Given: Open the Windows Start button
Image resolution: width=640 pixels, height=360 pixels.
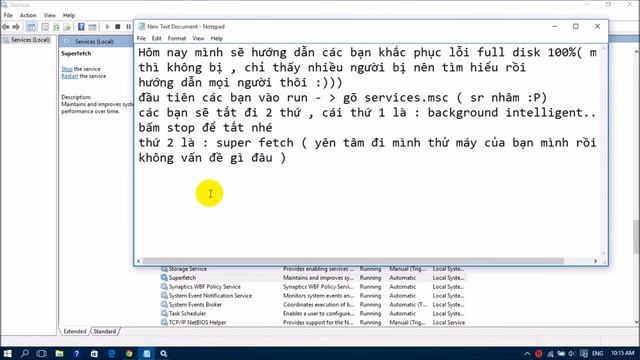Looking at the screenshot, I should click(7, 353).
